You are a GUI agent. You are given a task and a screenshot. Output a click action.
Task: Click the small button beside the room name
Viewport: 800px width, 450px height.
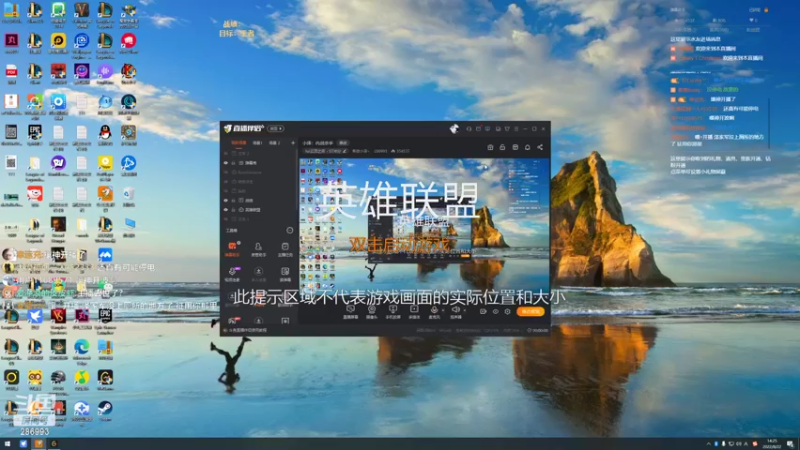click(x=343, y=143)
